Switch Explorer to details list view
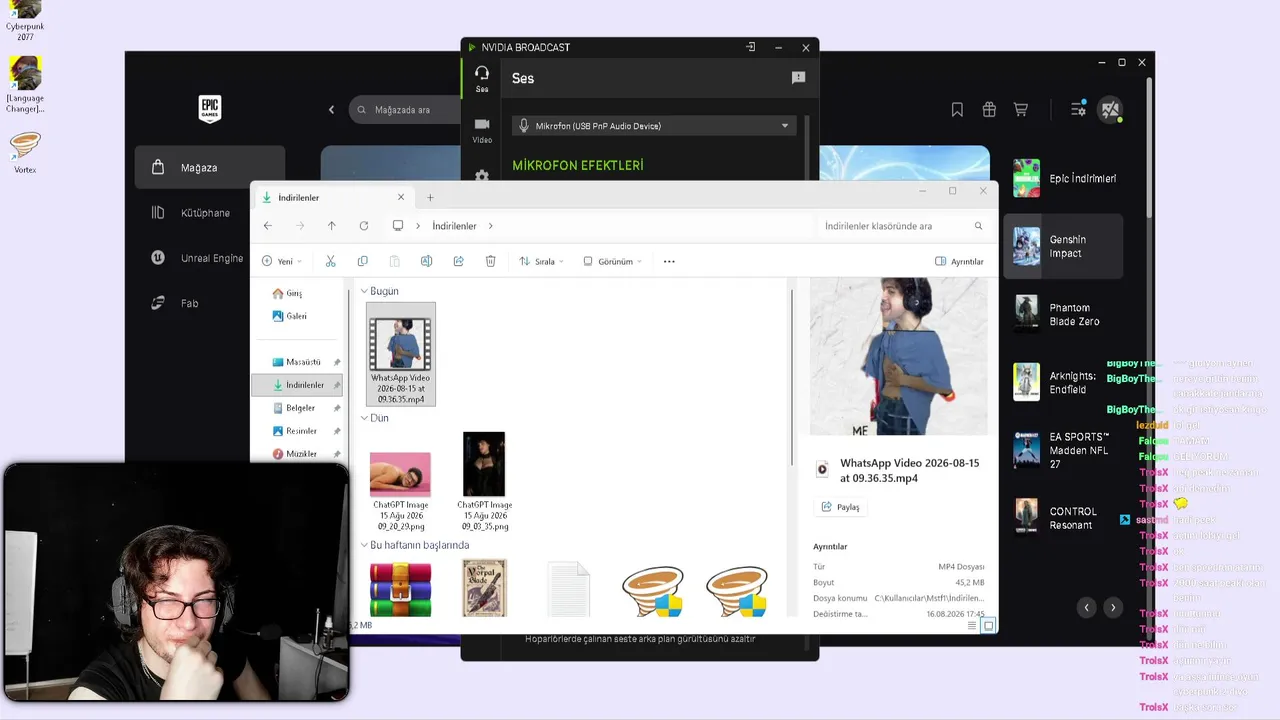 [972, 626]
